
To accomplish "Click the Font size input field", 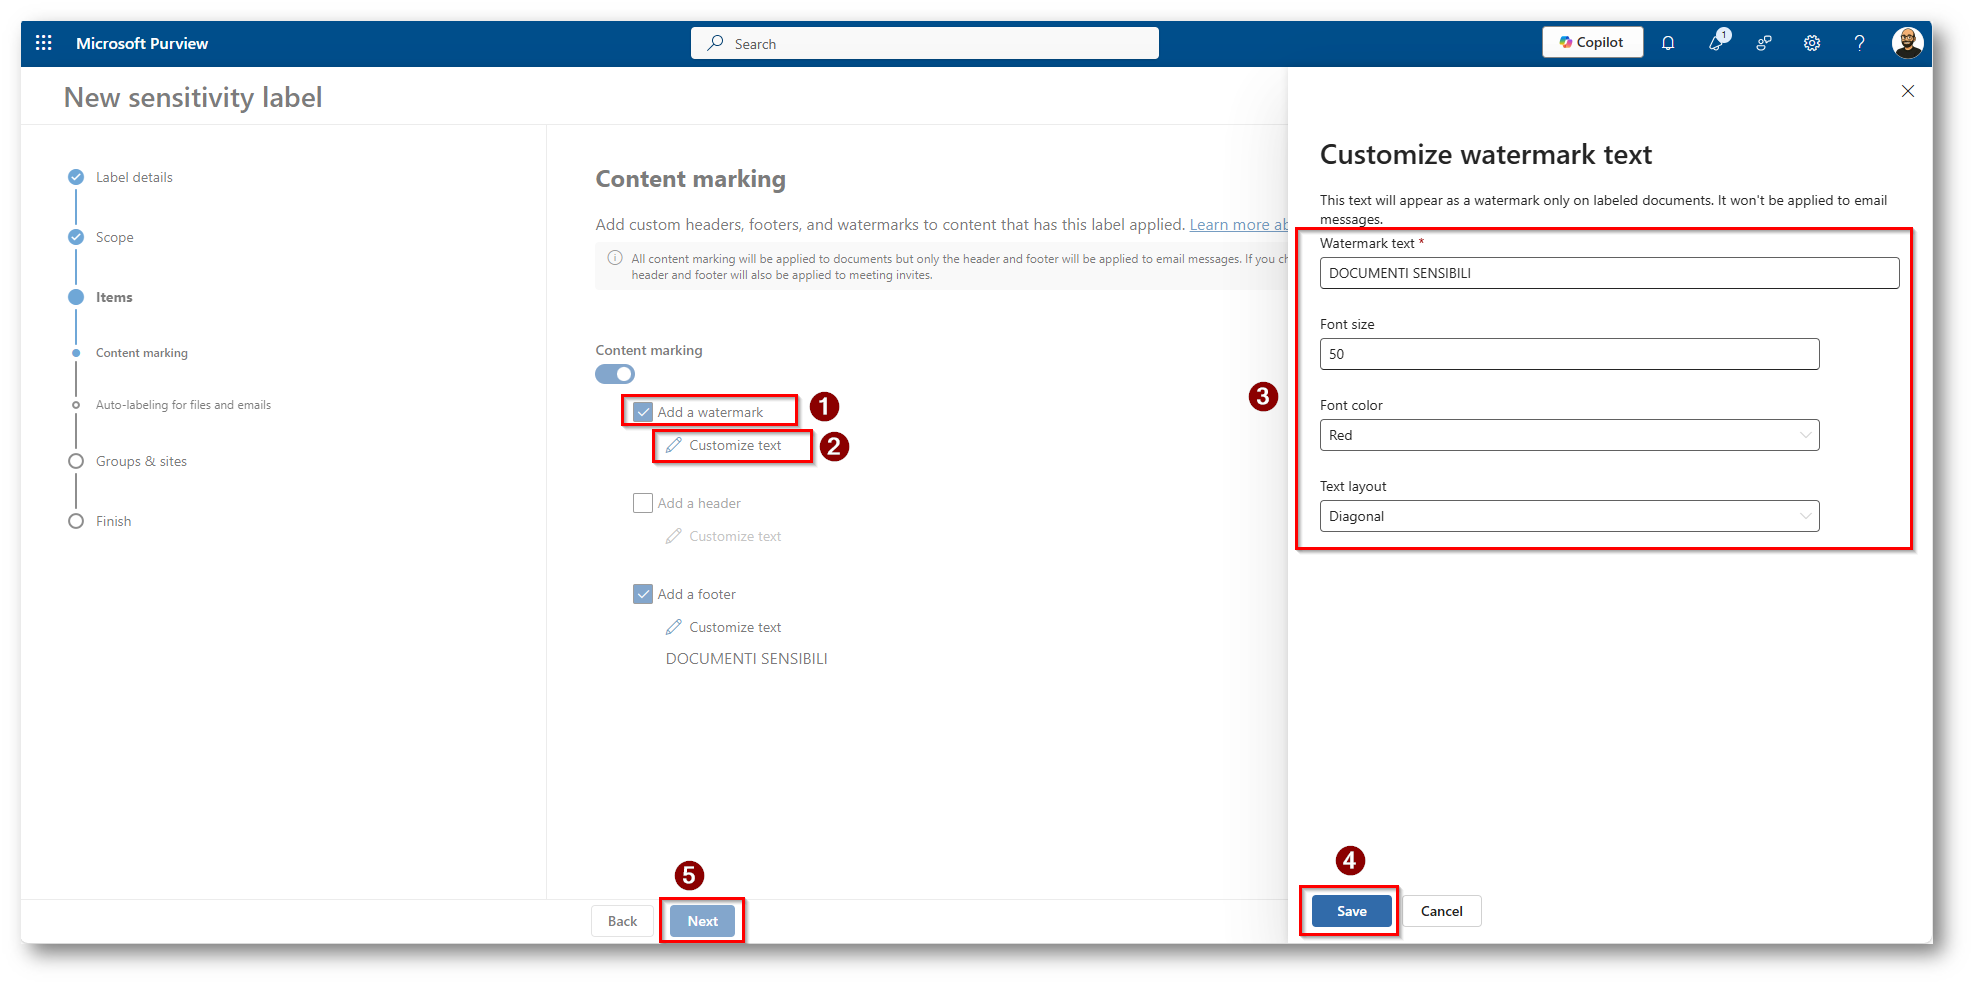I will (1569, 354).
